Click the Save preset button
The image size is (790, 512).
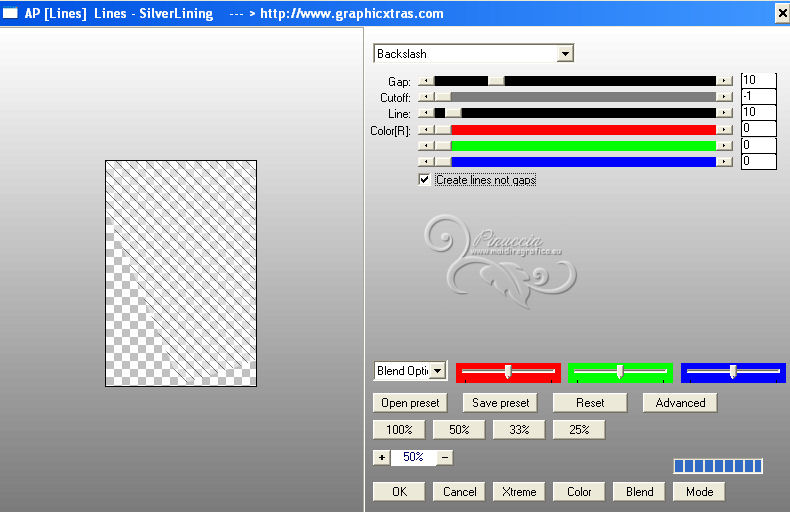(x=500, y=403)
